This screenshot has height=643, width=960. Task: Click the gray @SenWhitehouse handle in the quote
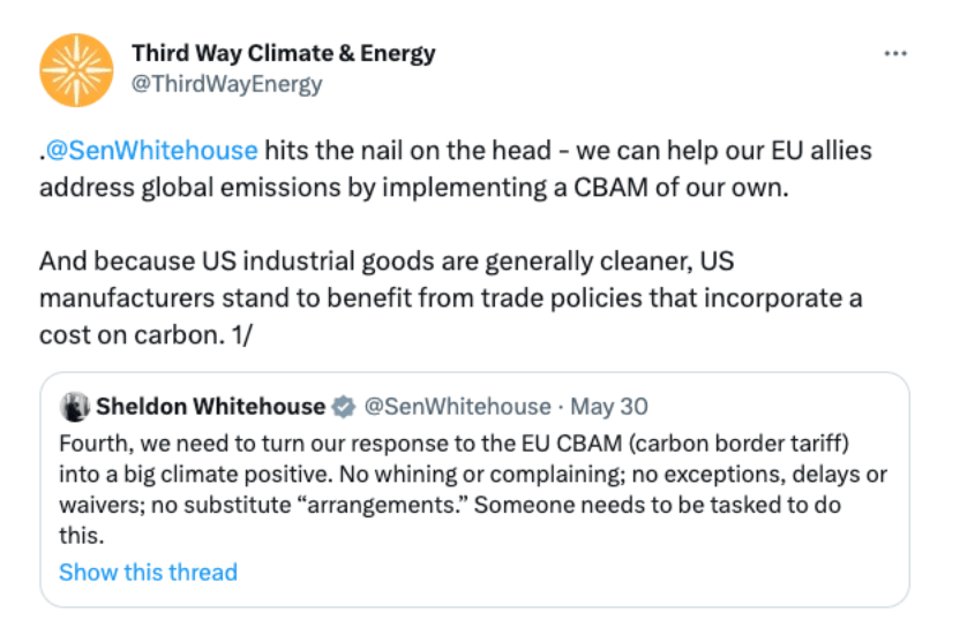[x=456, y=406]
